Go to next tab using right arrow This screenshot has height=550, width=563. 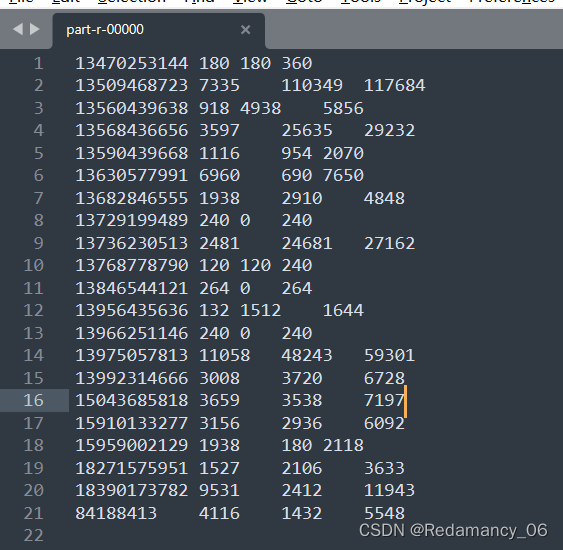click(x=34, y=29)
